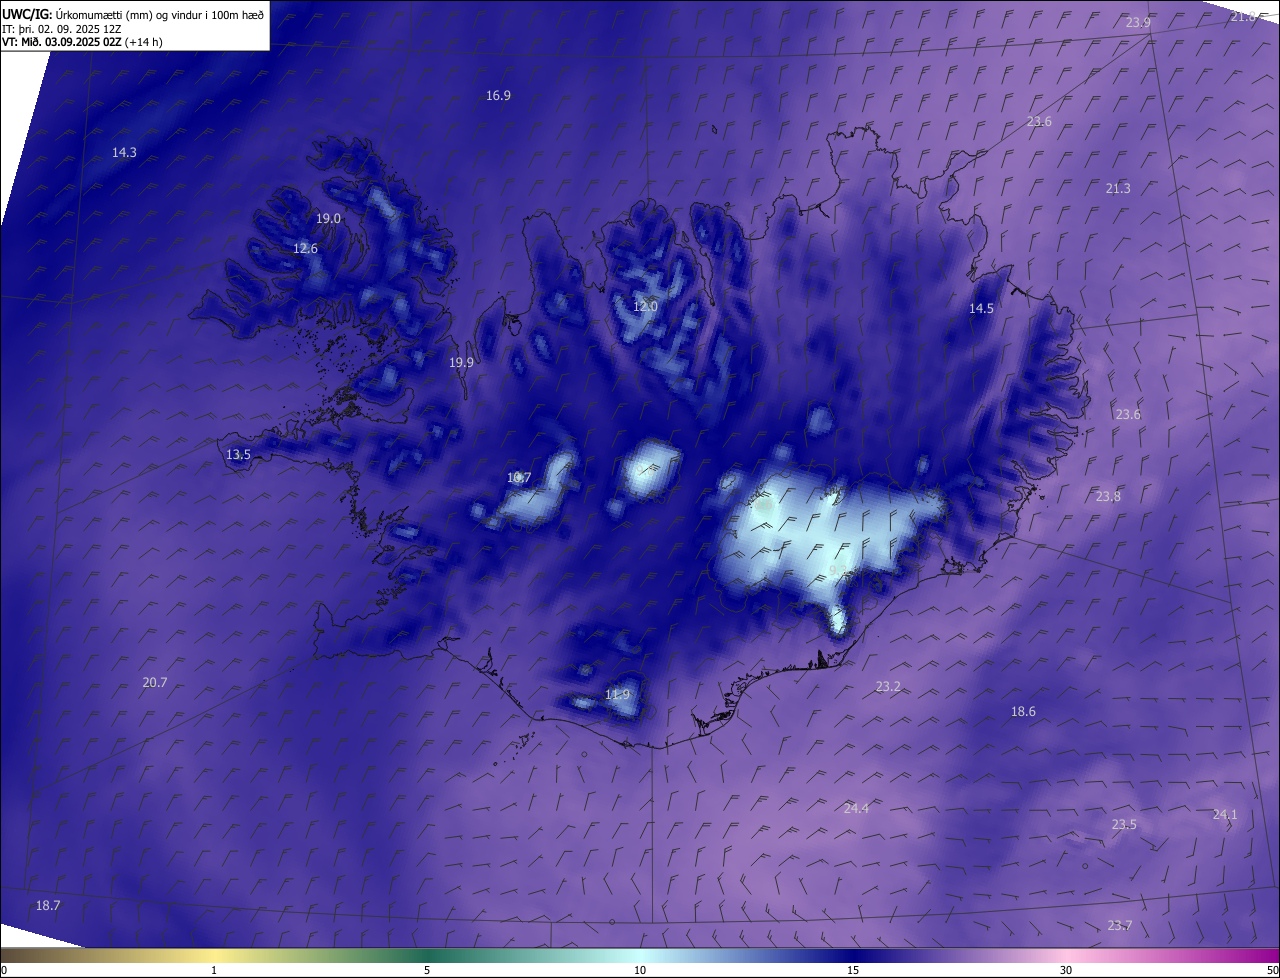Image resolution: width=1280 pixels, height=978 pixels.
Task: Click the 23.5 value label
Action: [1124, 825]
